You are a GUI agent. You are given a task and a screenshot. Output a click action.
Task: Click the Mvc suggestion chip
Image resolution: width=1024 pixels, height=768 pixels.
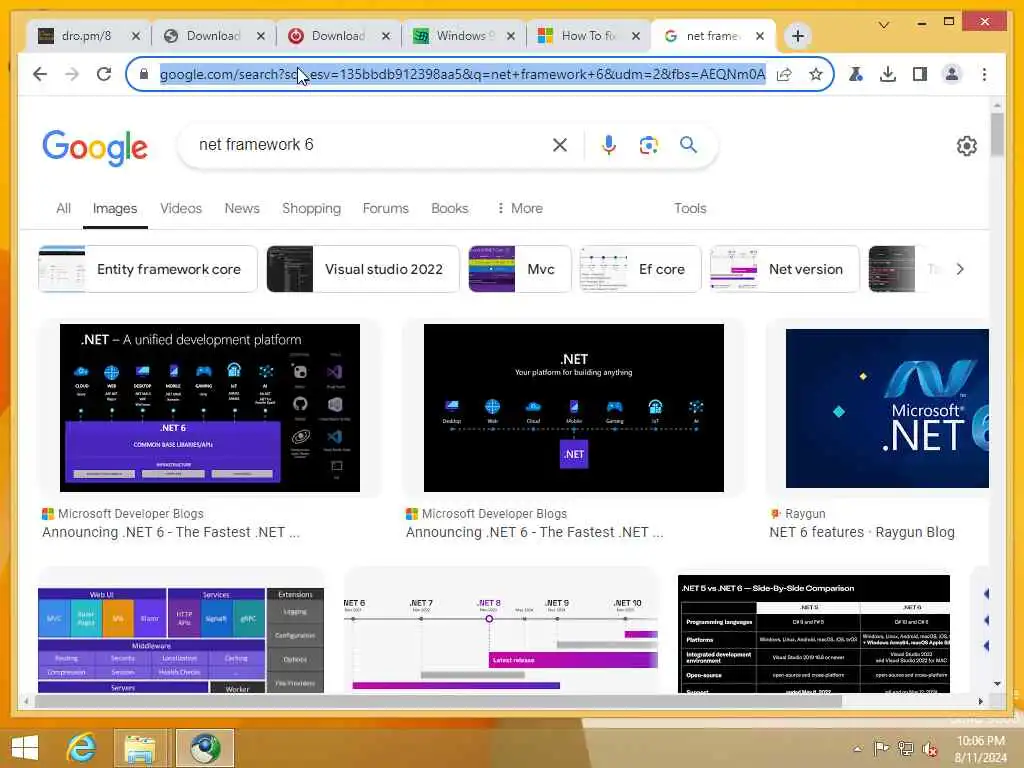click(519, 269)
